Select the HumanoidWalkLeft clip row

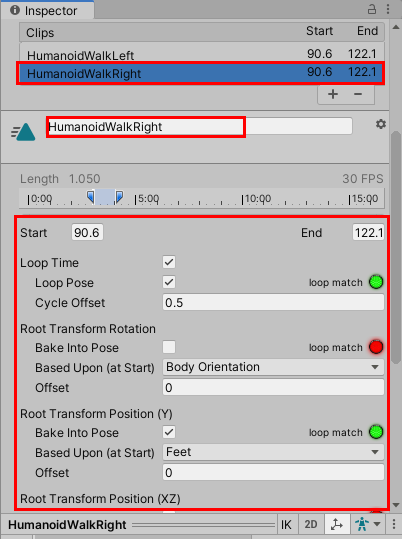[x=202, y=54]
